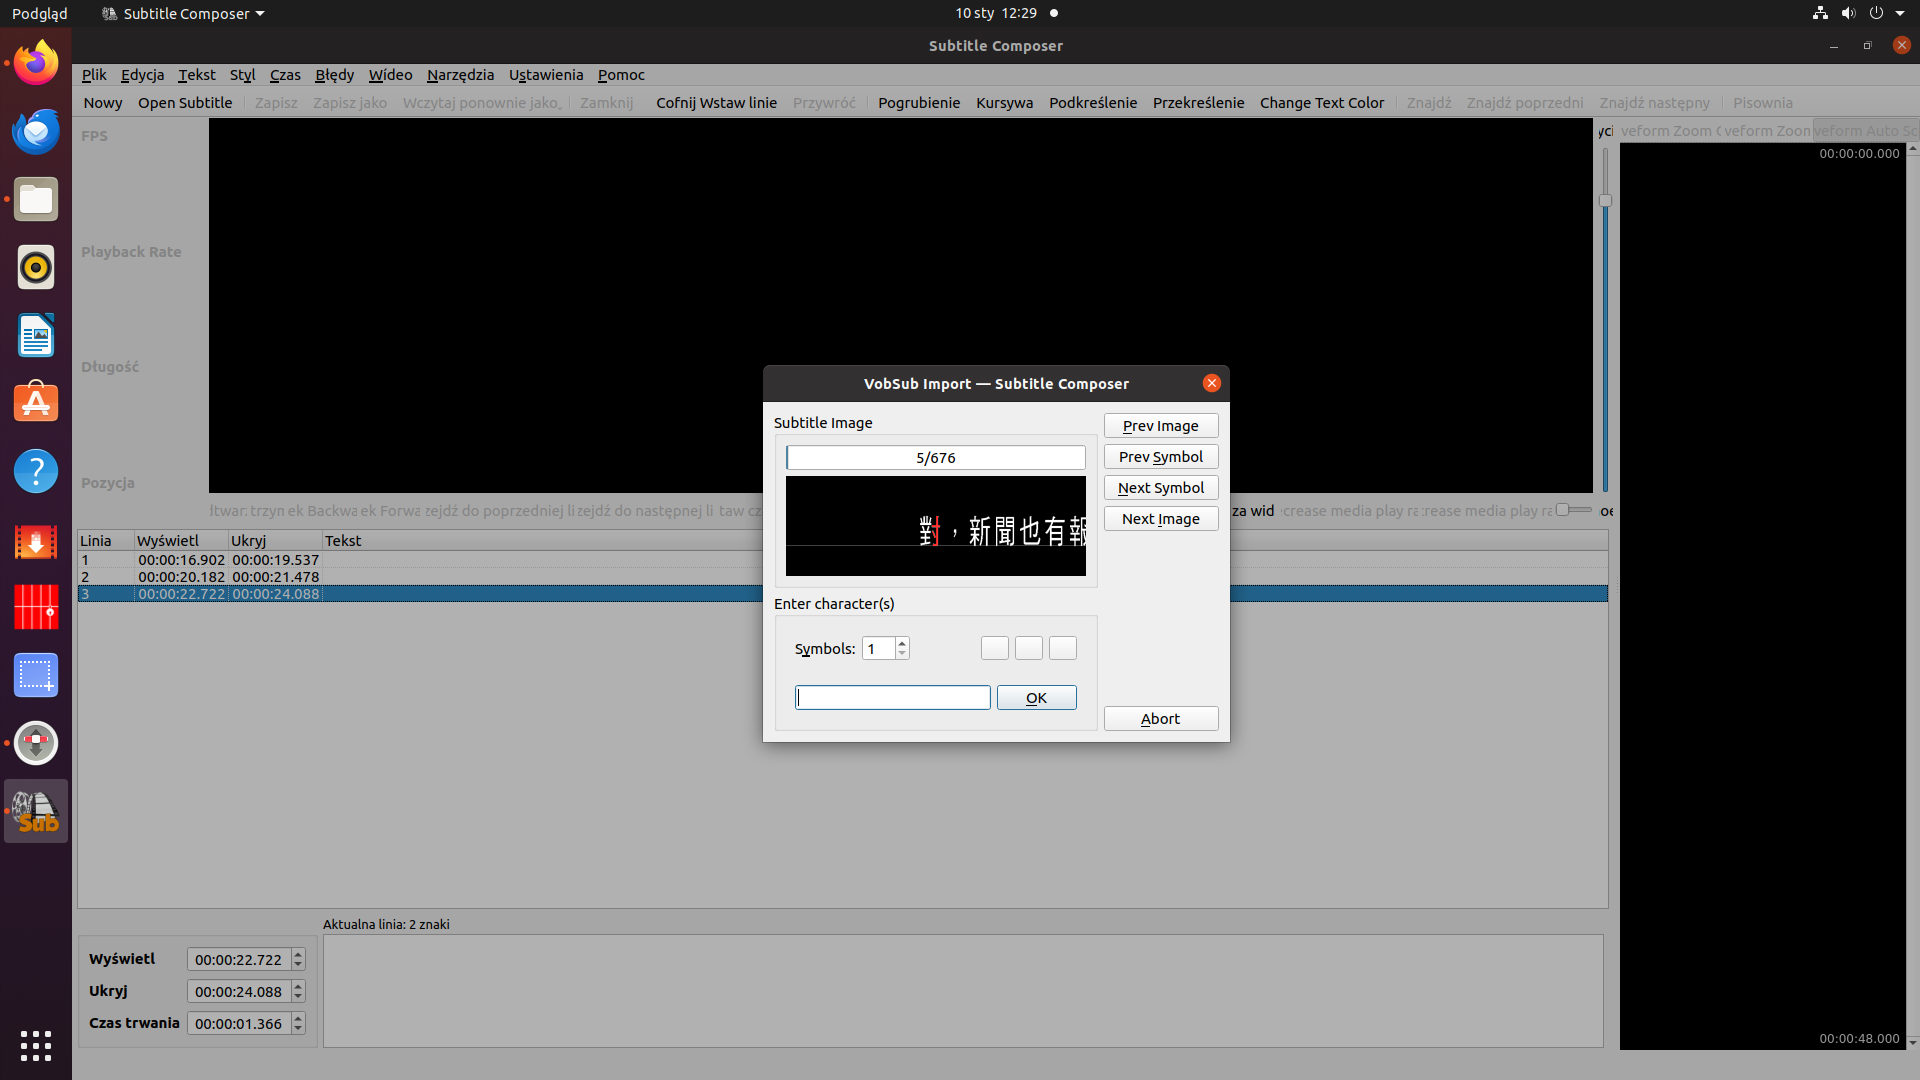Decrease the Ukryj time value
The width and height of the screenshot is (1920, 1080).
[x=298, y=997]
